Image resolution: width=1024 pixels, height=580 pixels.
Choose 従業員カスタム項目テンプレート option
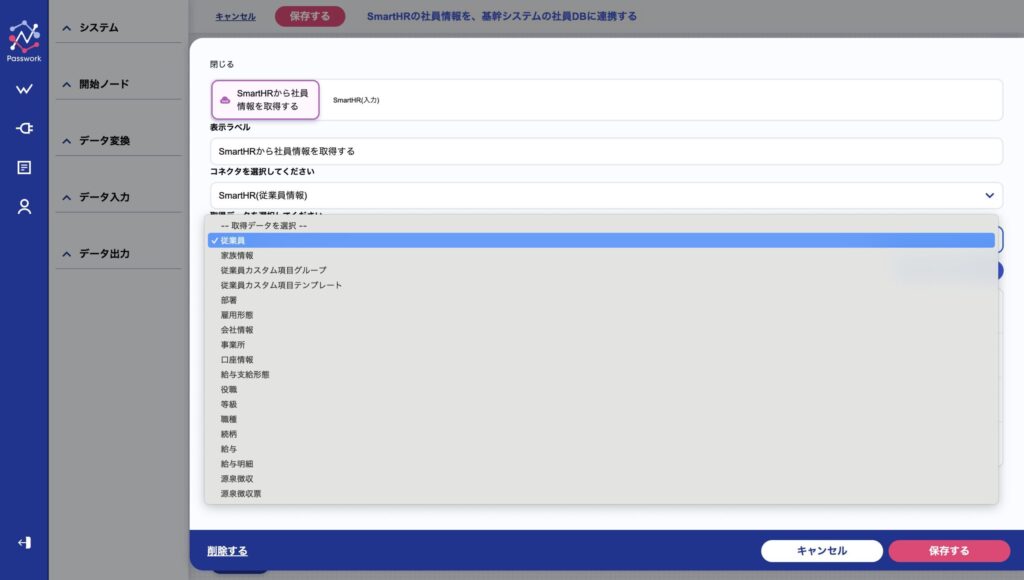601,285
